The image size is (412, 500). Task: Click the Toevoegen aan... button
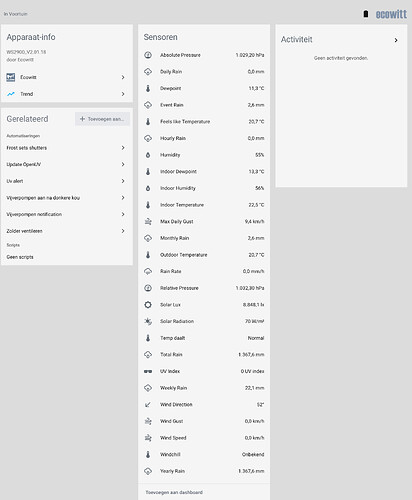pyautogui.click(x=102, y=119)
